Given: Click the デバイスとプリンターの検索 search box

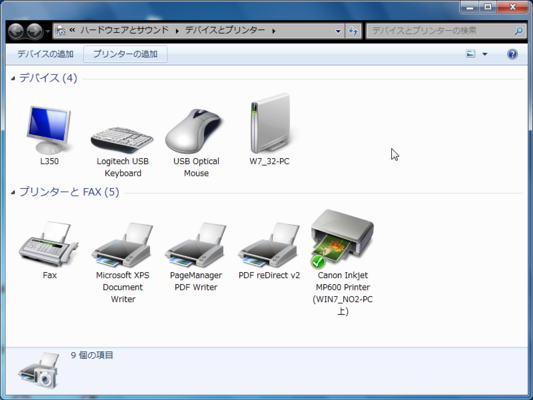Looking at the screenshot, I should point(446,31).
